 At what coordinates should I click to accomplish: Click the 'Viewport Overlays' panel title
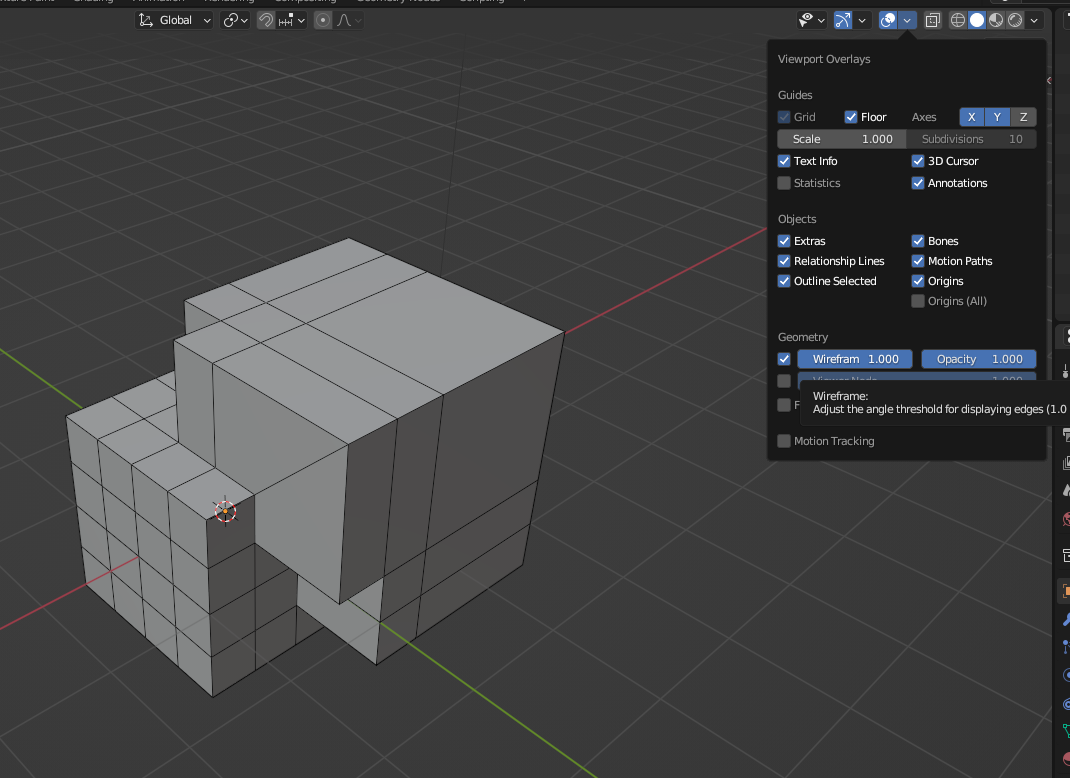(x=824, y=59)
